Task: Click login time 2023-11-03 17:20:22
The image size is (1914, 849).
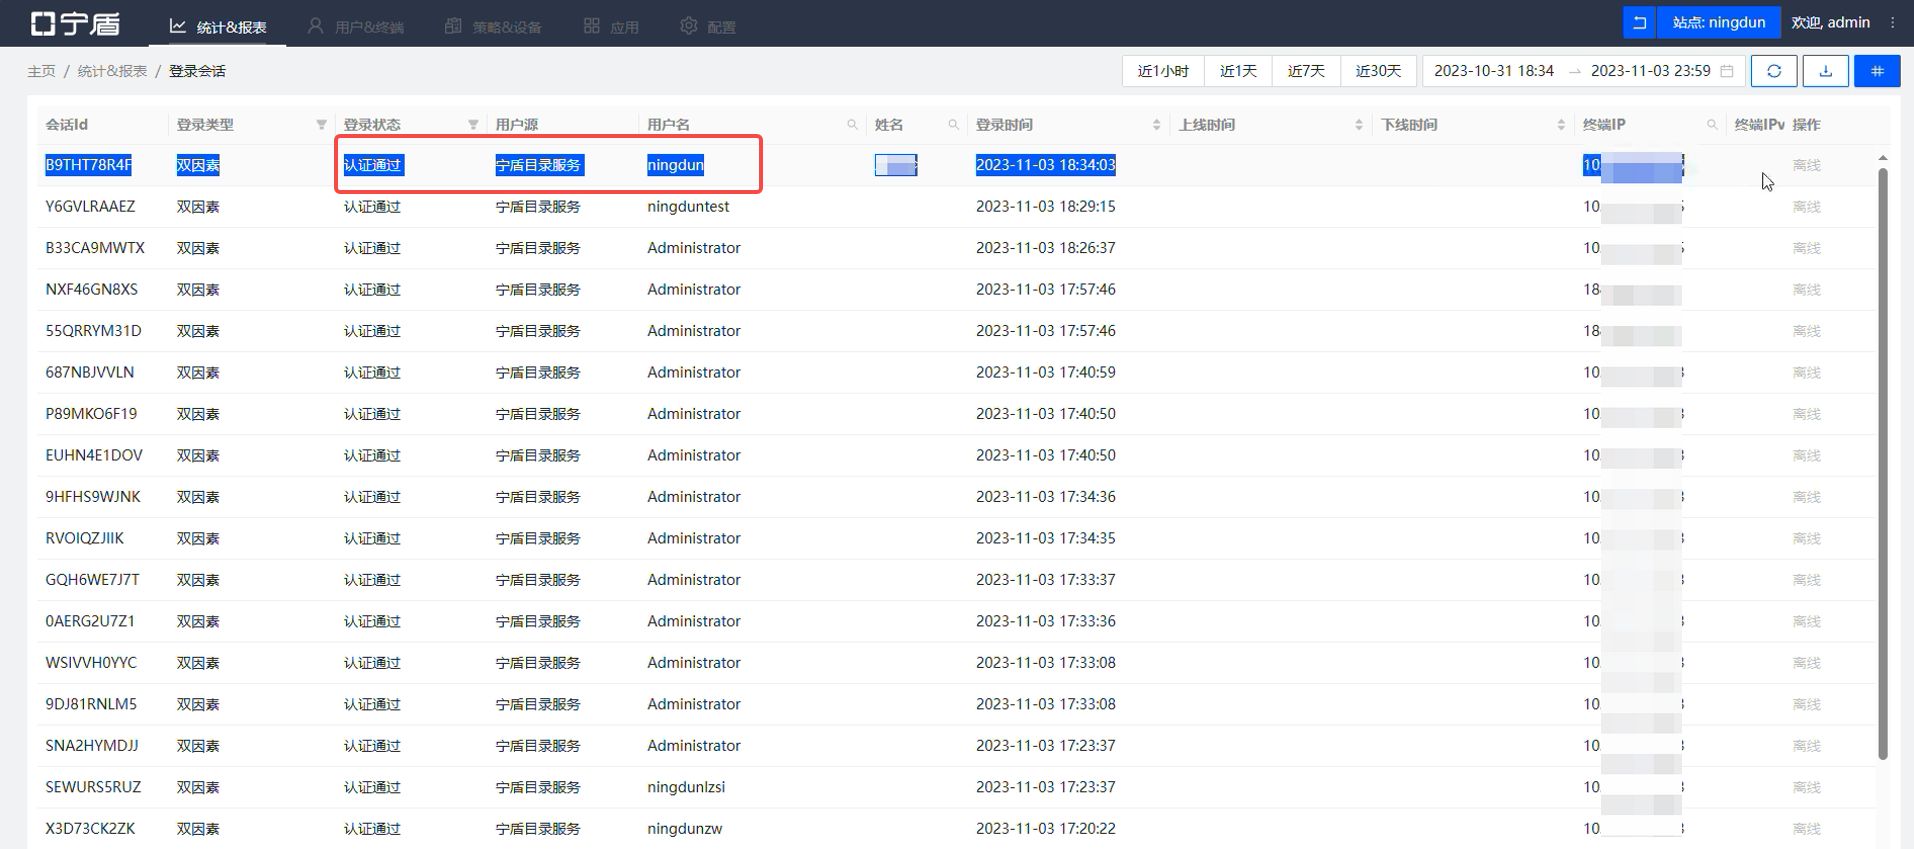Action: pos(1045,829)
